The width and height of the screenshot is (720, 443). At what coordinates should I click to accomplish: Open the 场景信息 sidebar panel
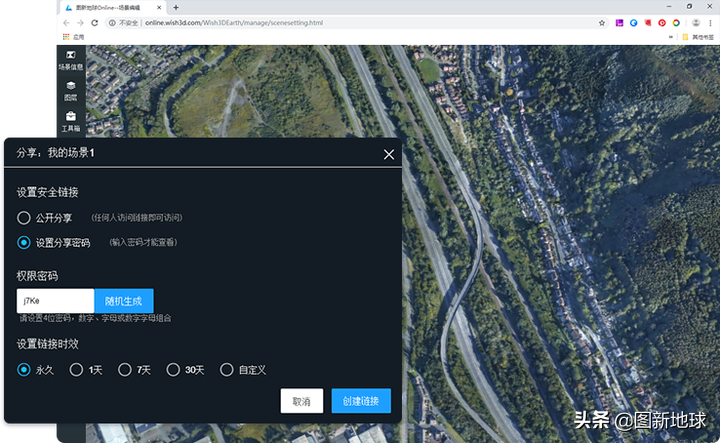tap(70, 60)
